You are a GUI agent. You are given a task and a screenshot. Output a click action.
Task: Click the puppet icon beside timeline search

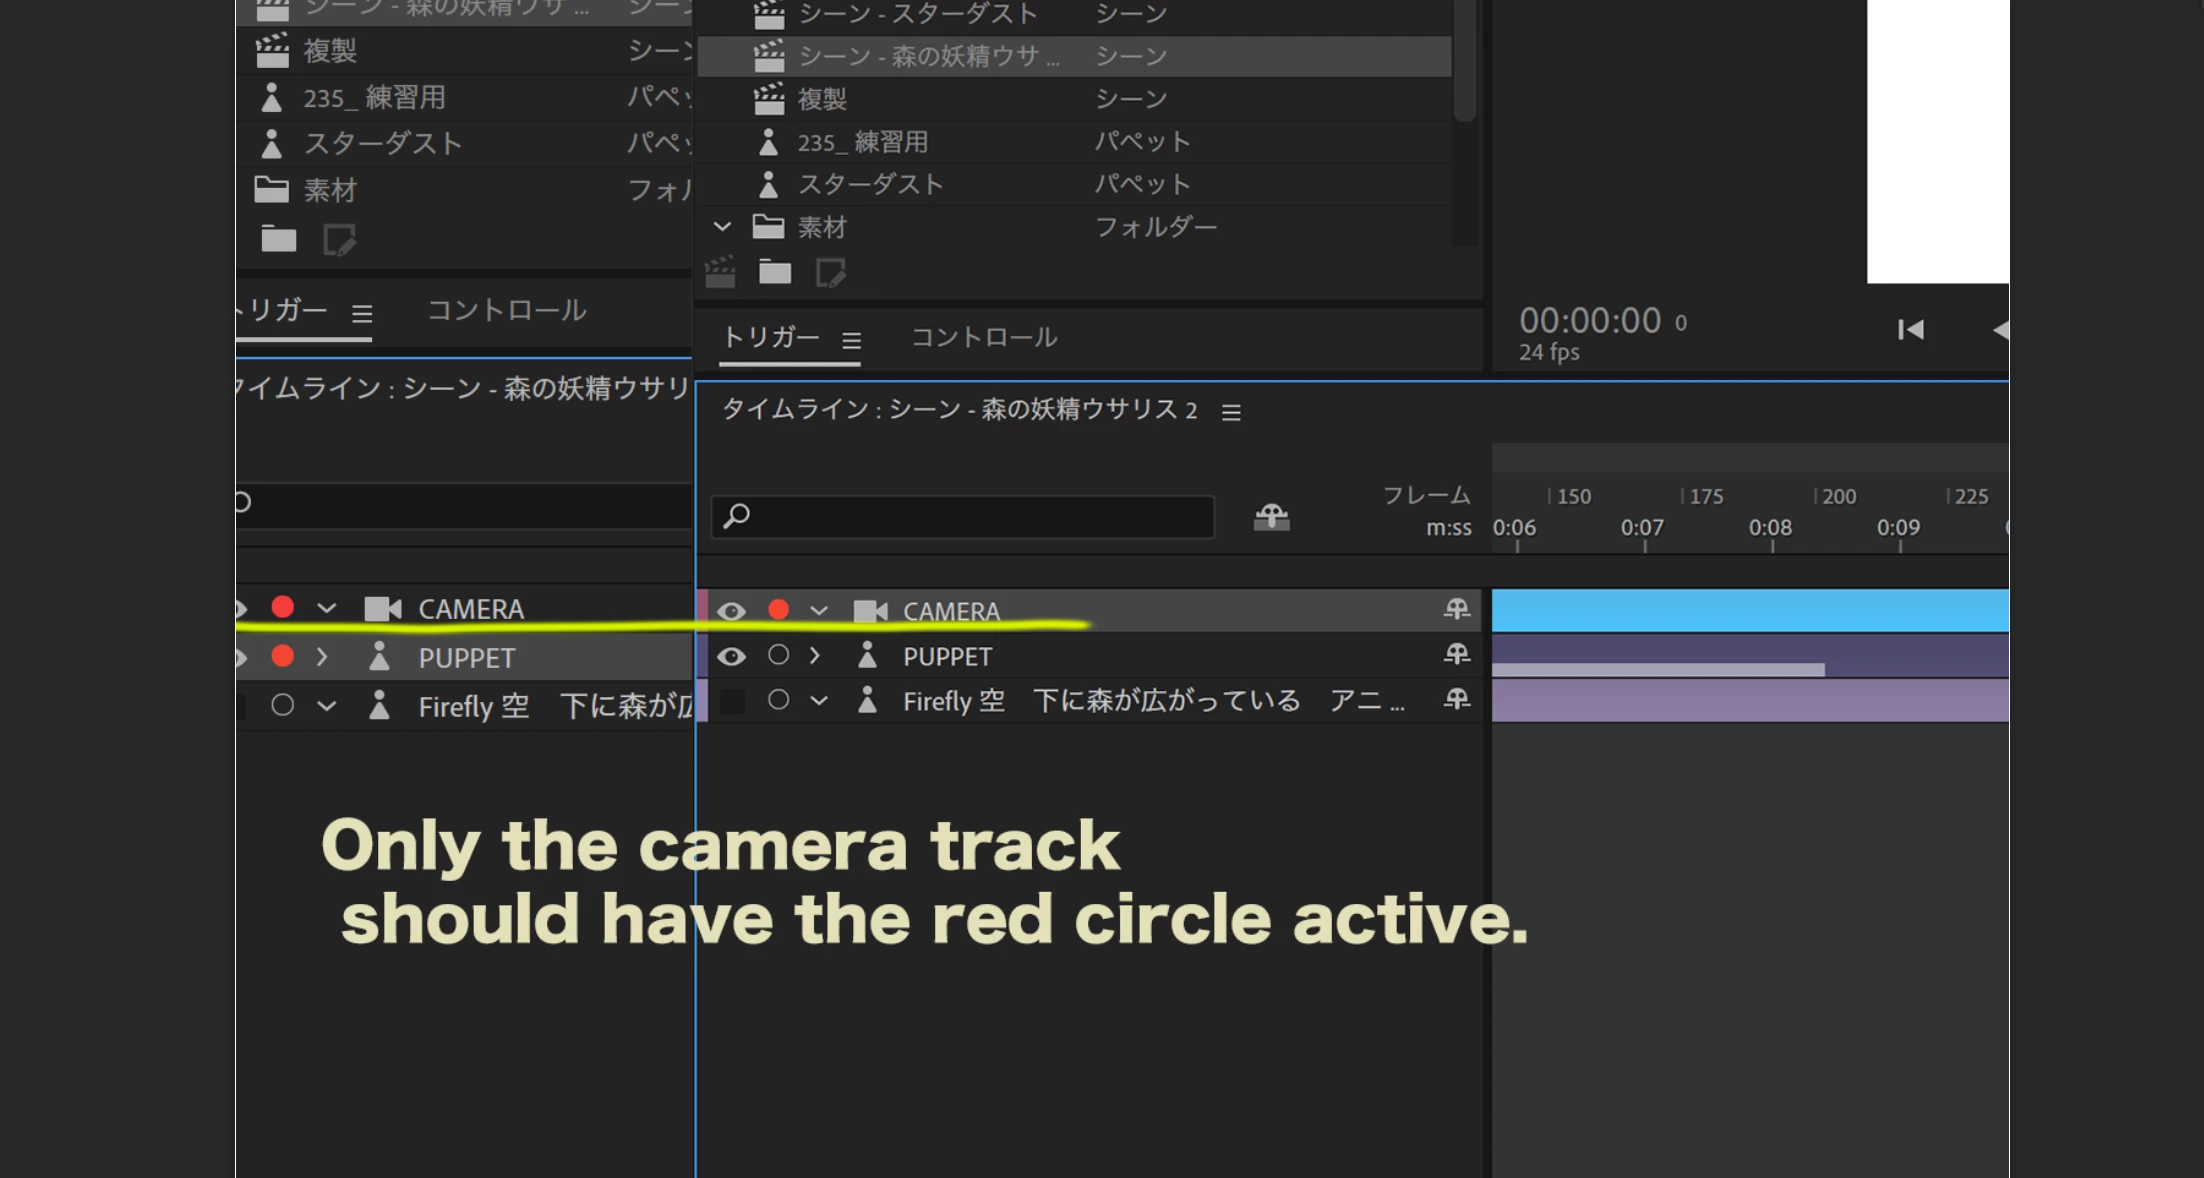(x=1271, y=516)
